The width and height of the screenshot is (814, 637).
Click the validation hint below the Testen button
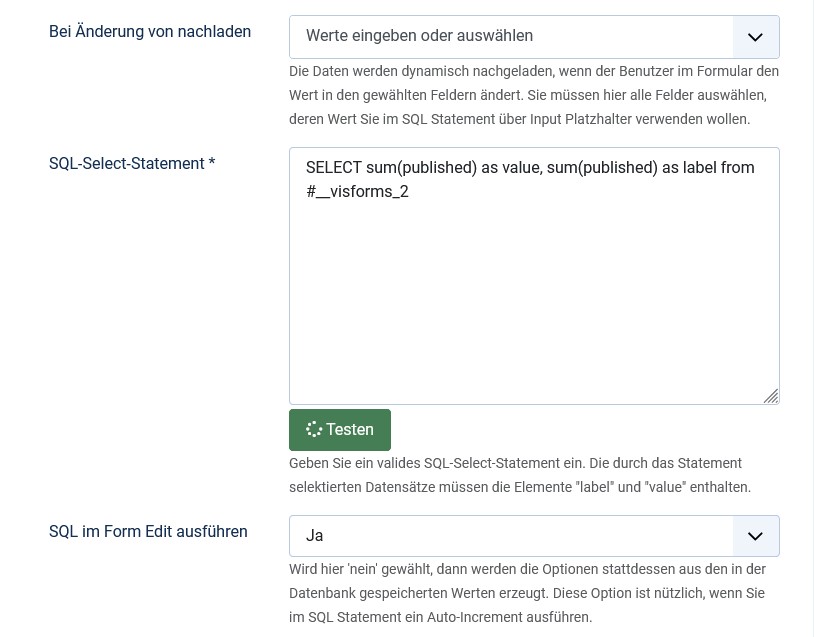click(x=520, y=475)
